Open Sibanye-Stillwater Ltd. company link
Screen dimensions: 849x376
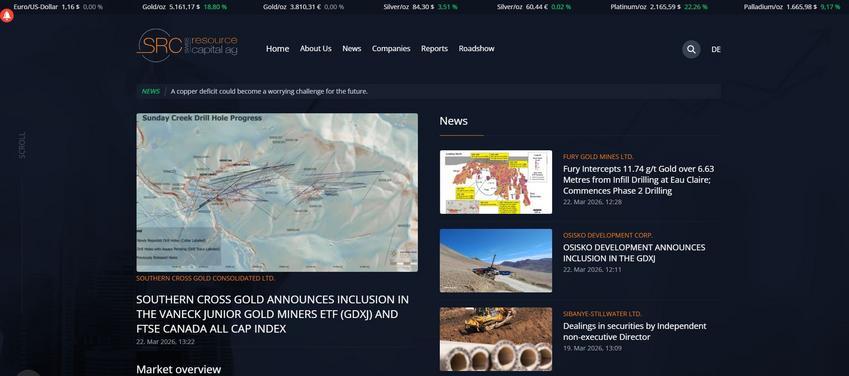[x=602, y=314]
